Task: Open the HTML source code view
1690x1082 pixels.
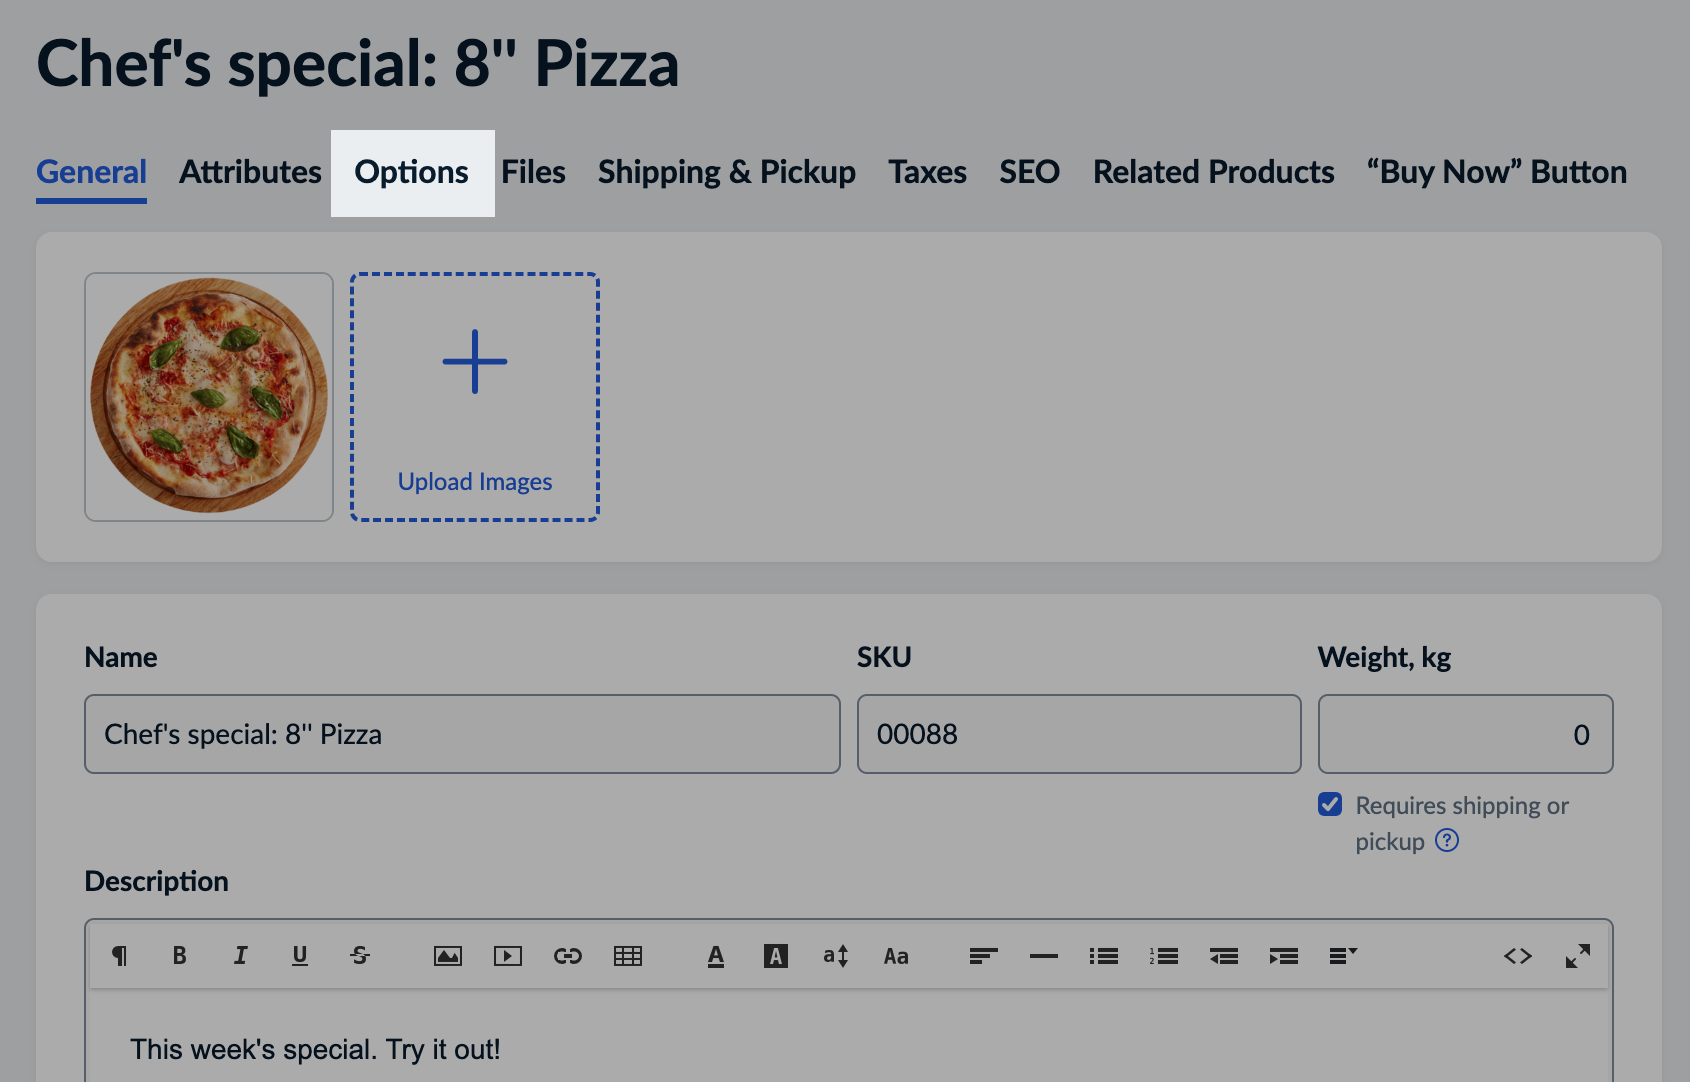Action: 1518,955
